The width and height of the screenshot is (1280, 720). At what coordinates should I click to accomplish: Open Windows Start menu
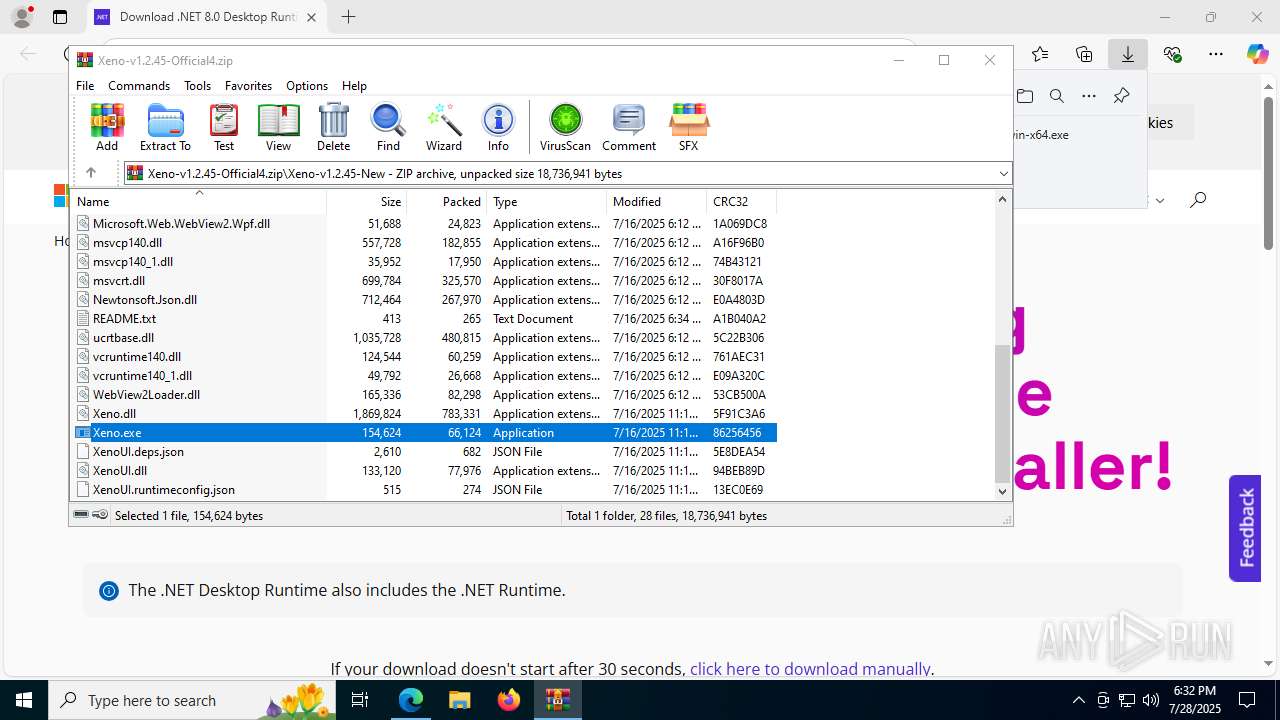(24, 700)
